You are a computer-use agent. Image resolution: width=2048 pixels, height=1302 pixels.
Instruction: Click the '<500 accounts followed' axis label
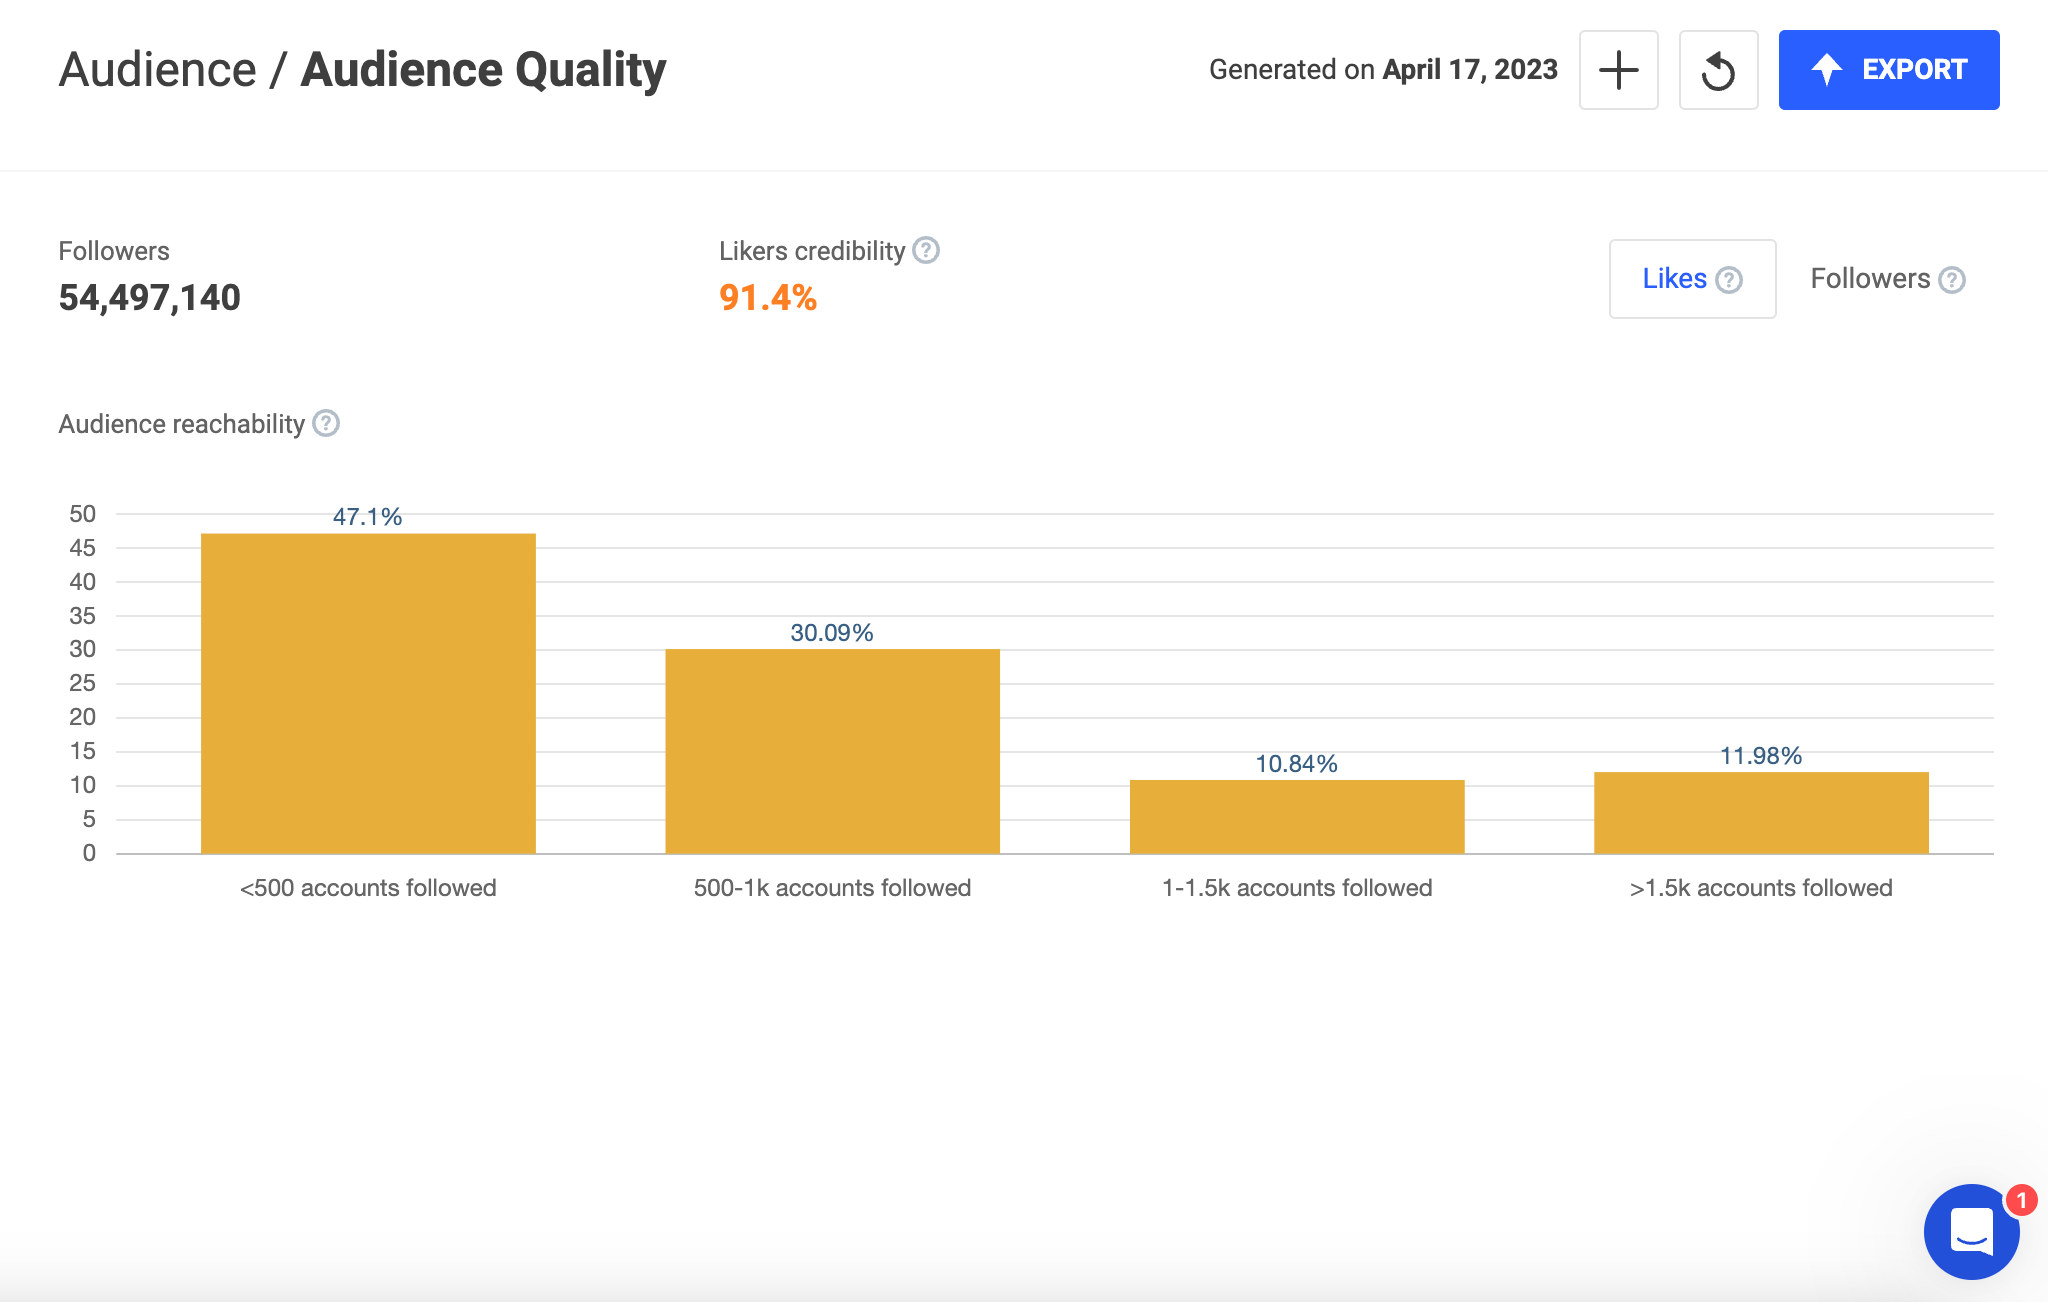368,888
